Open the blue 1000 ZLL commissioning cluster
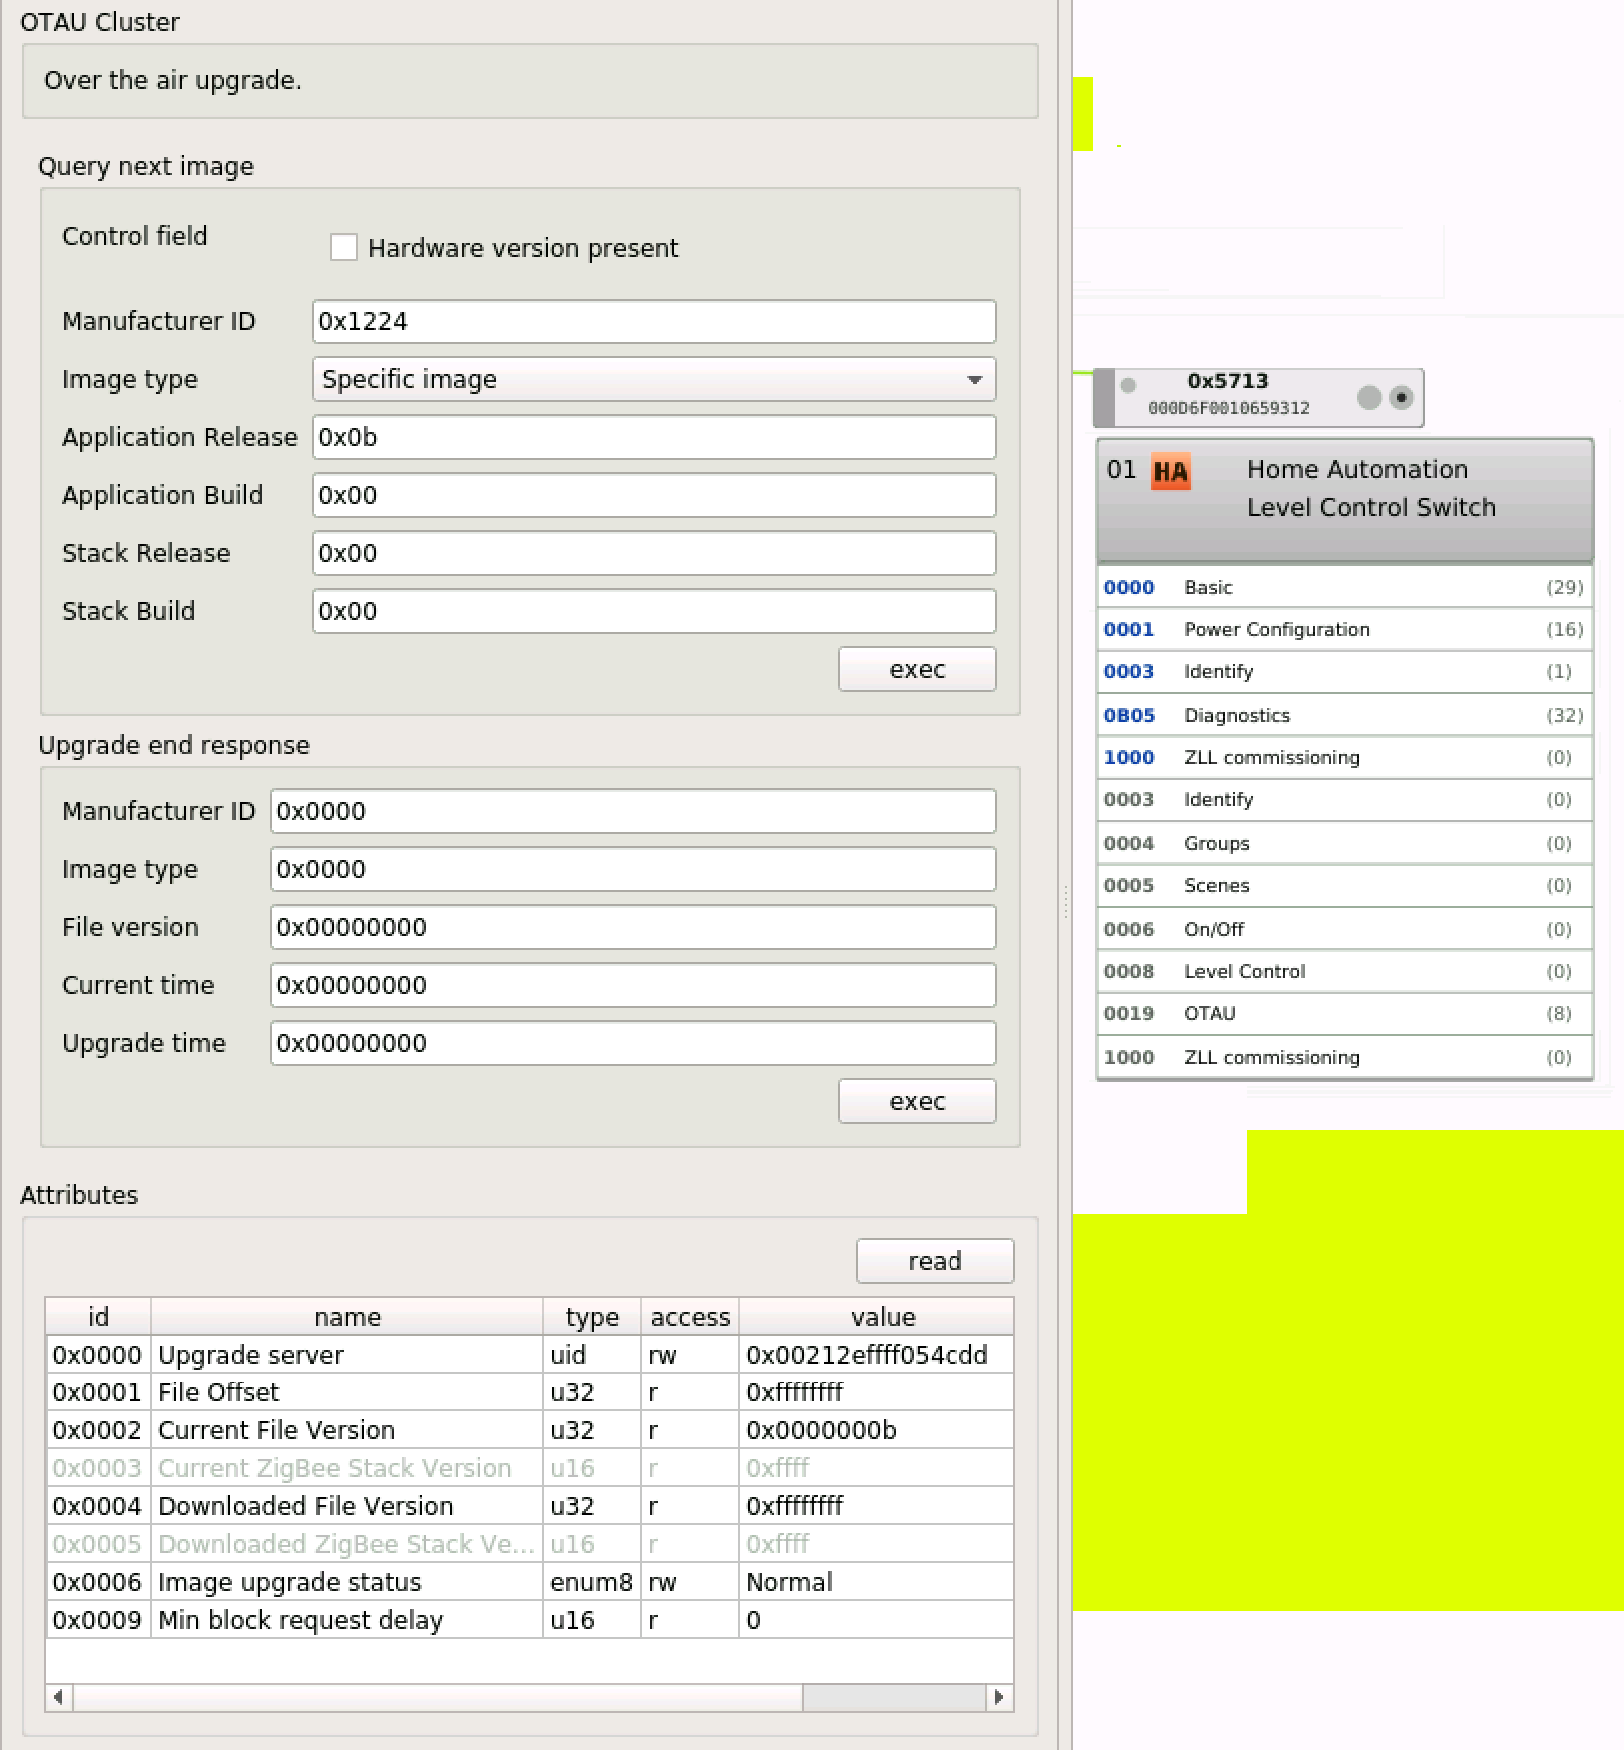 pyautogui.click(x=1345, y=757)
